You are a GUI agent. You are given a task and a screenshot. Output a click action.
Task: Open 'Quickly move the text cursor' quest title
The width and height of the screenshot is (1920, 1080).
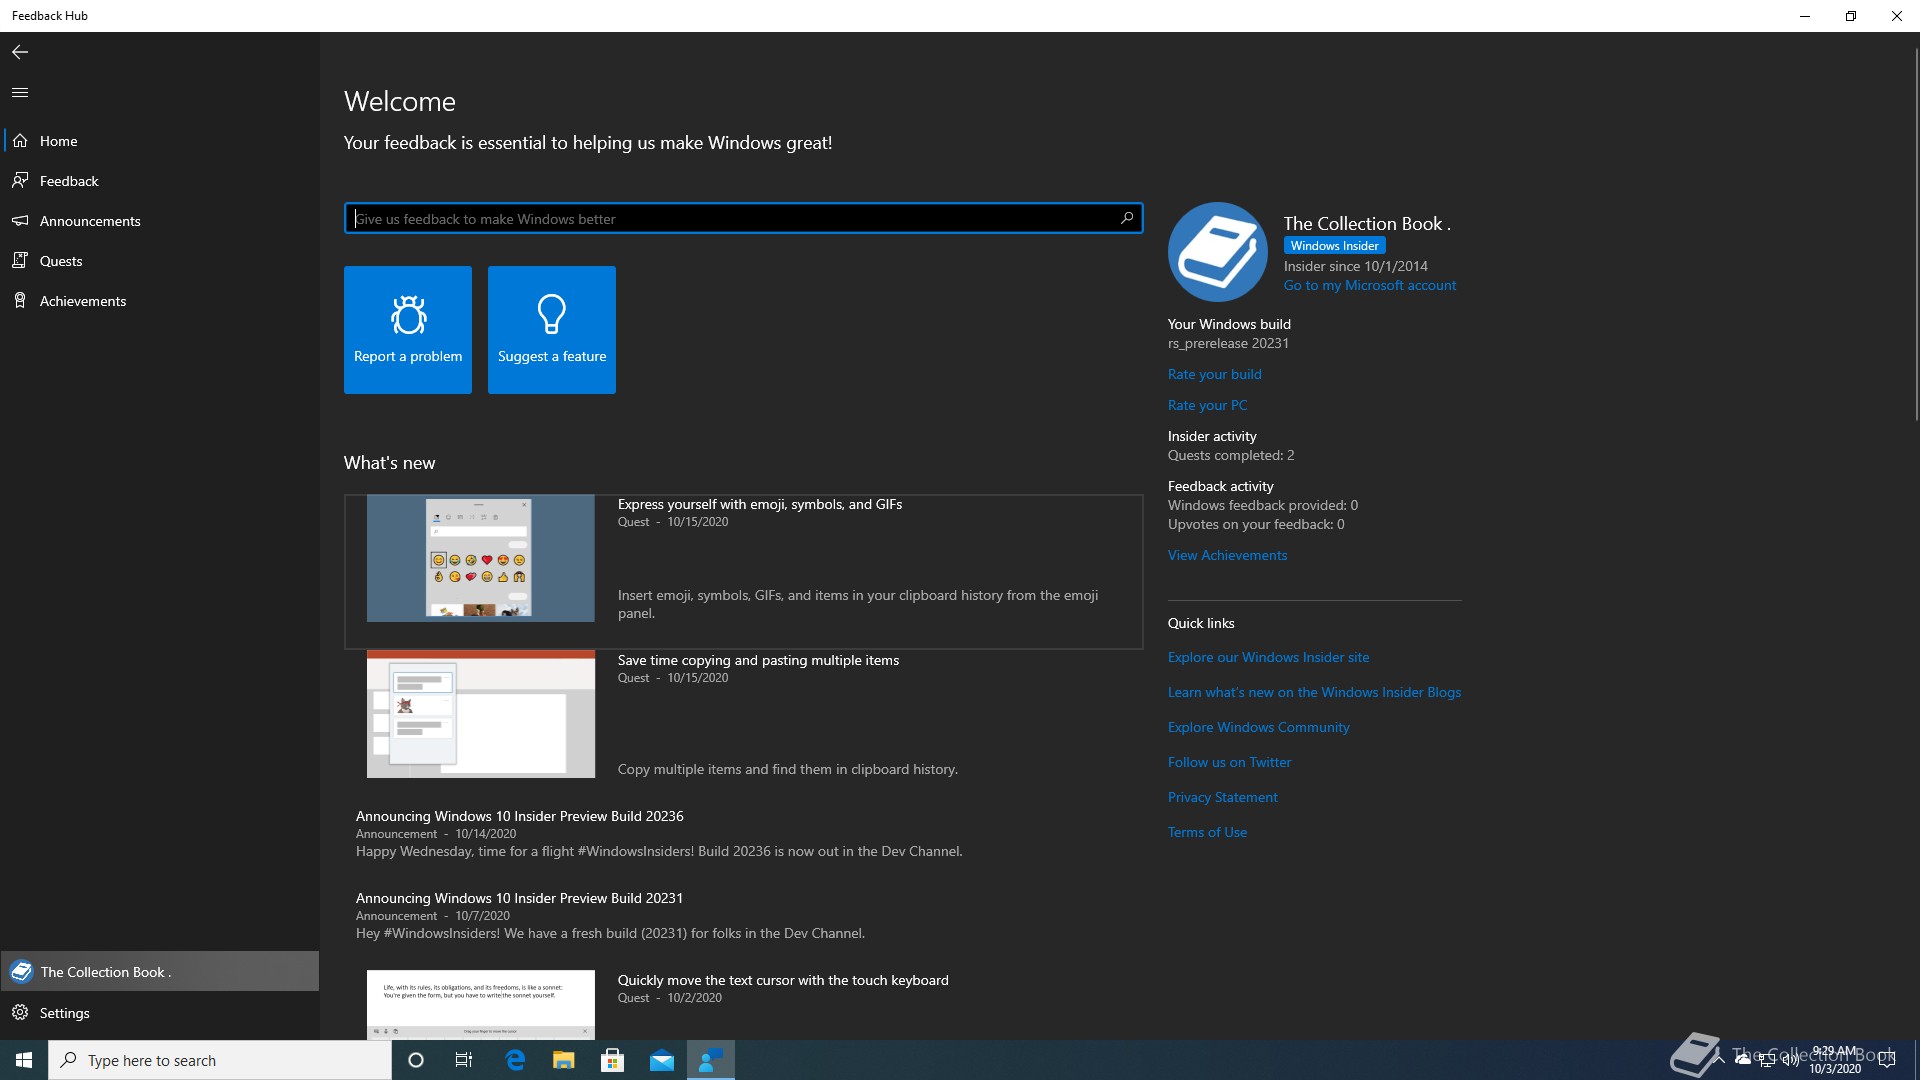click(x=783, y=980)
